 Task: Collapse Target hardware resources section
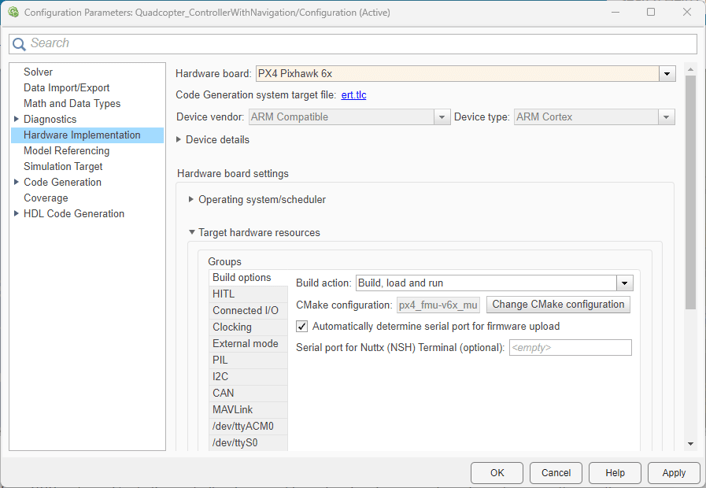point(192,232)
